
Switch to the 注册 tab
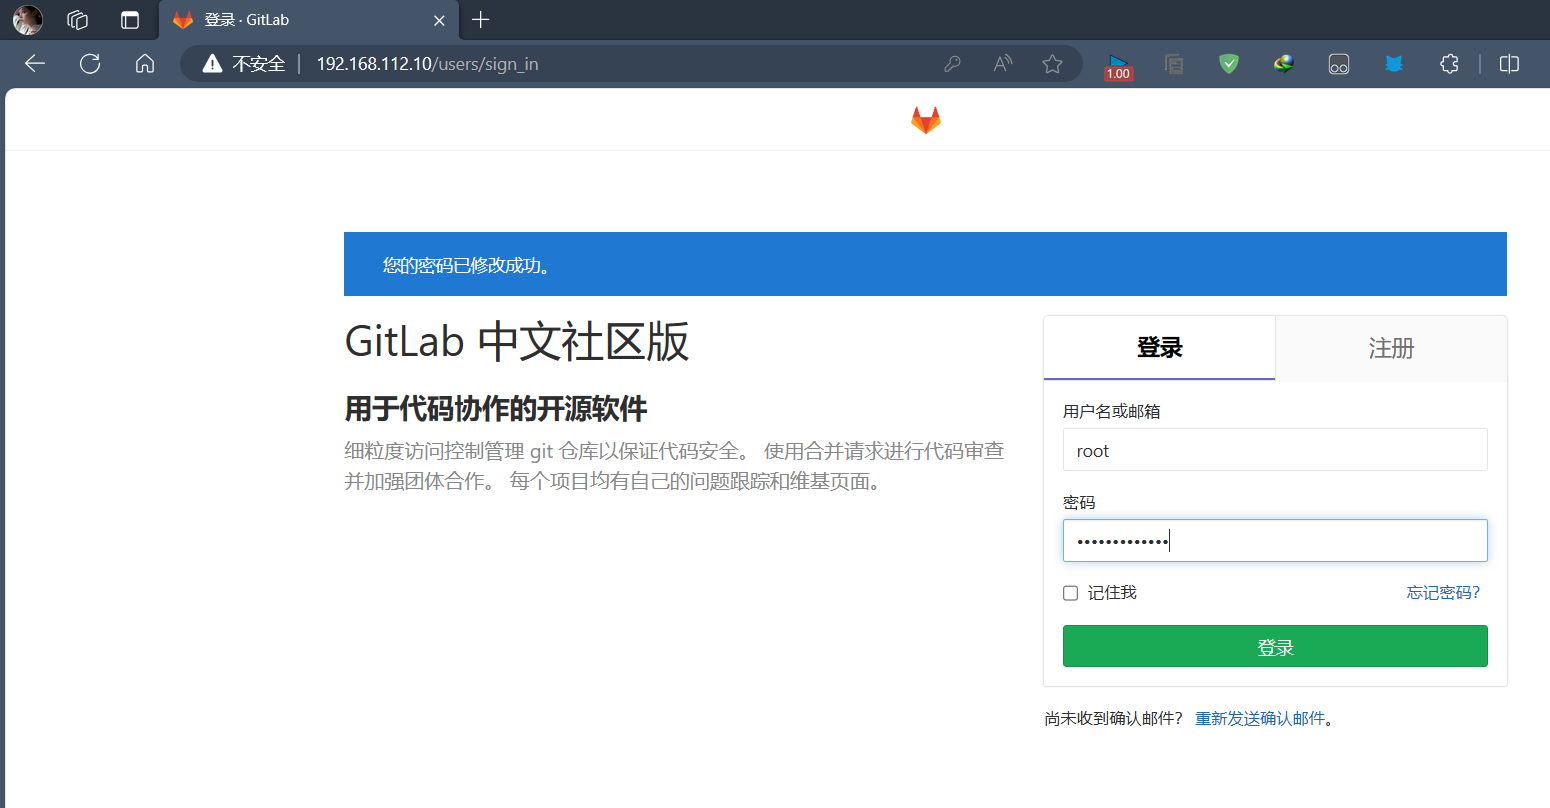click(x=1391, y=348)
